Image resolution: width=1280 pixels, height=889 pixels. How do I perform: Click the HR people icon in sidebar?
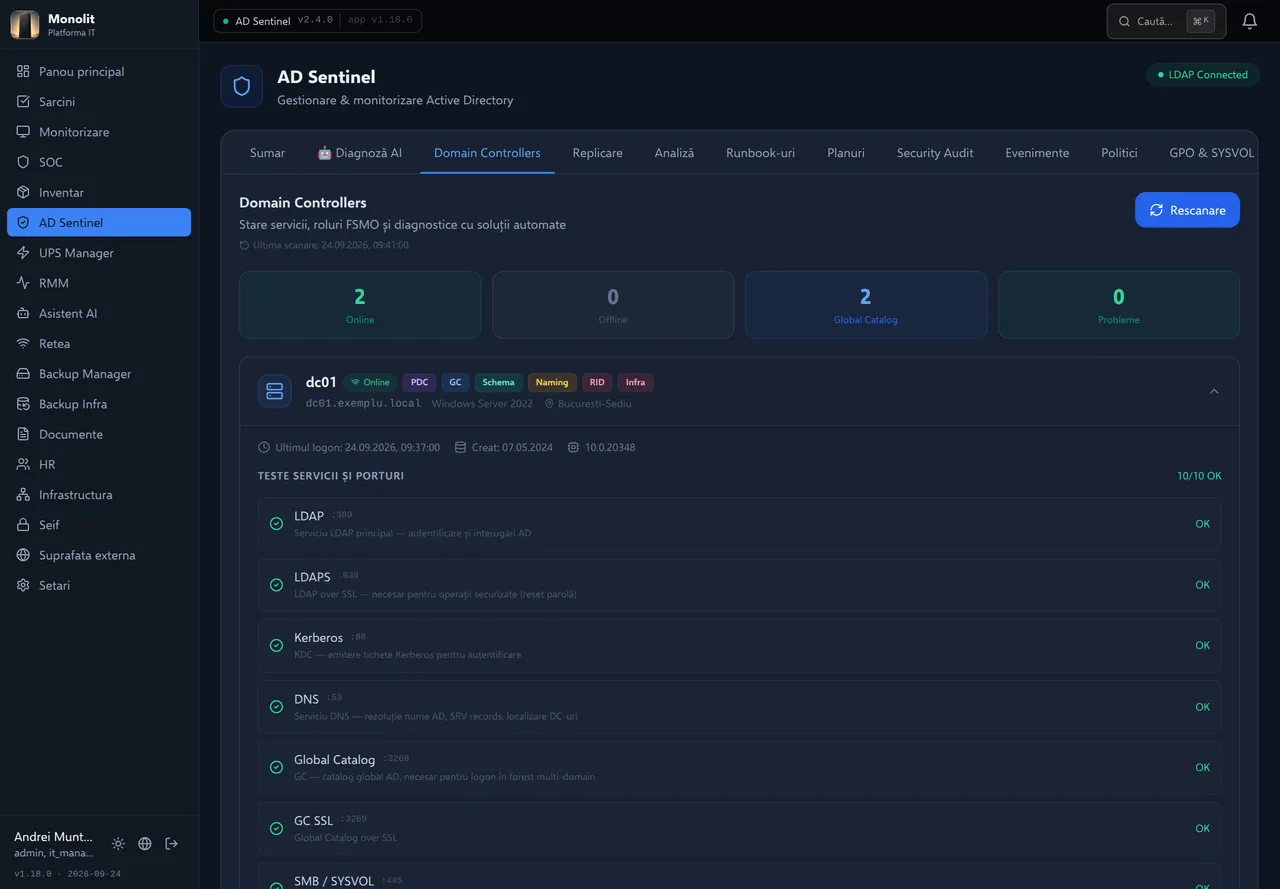pyautogui.click(x=23, y=464)
